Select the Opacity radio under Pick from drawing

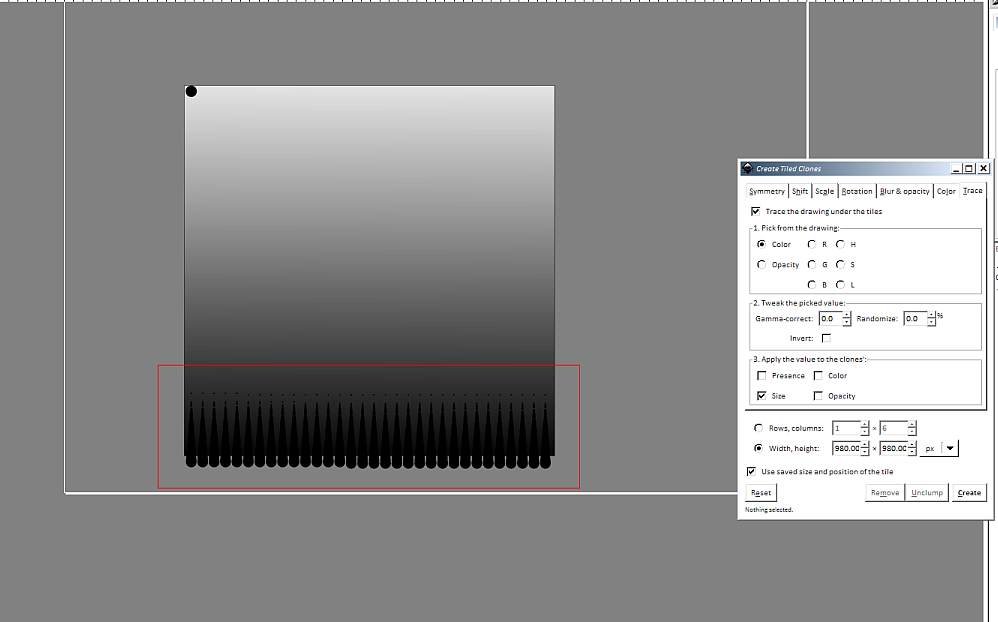762,265
